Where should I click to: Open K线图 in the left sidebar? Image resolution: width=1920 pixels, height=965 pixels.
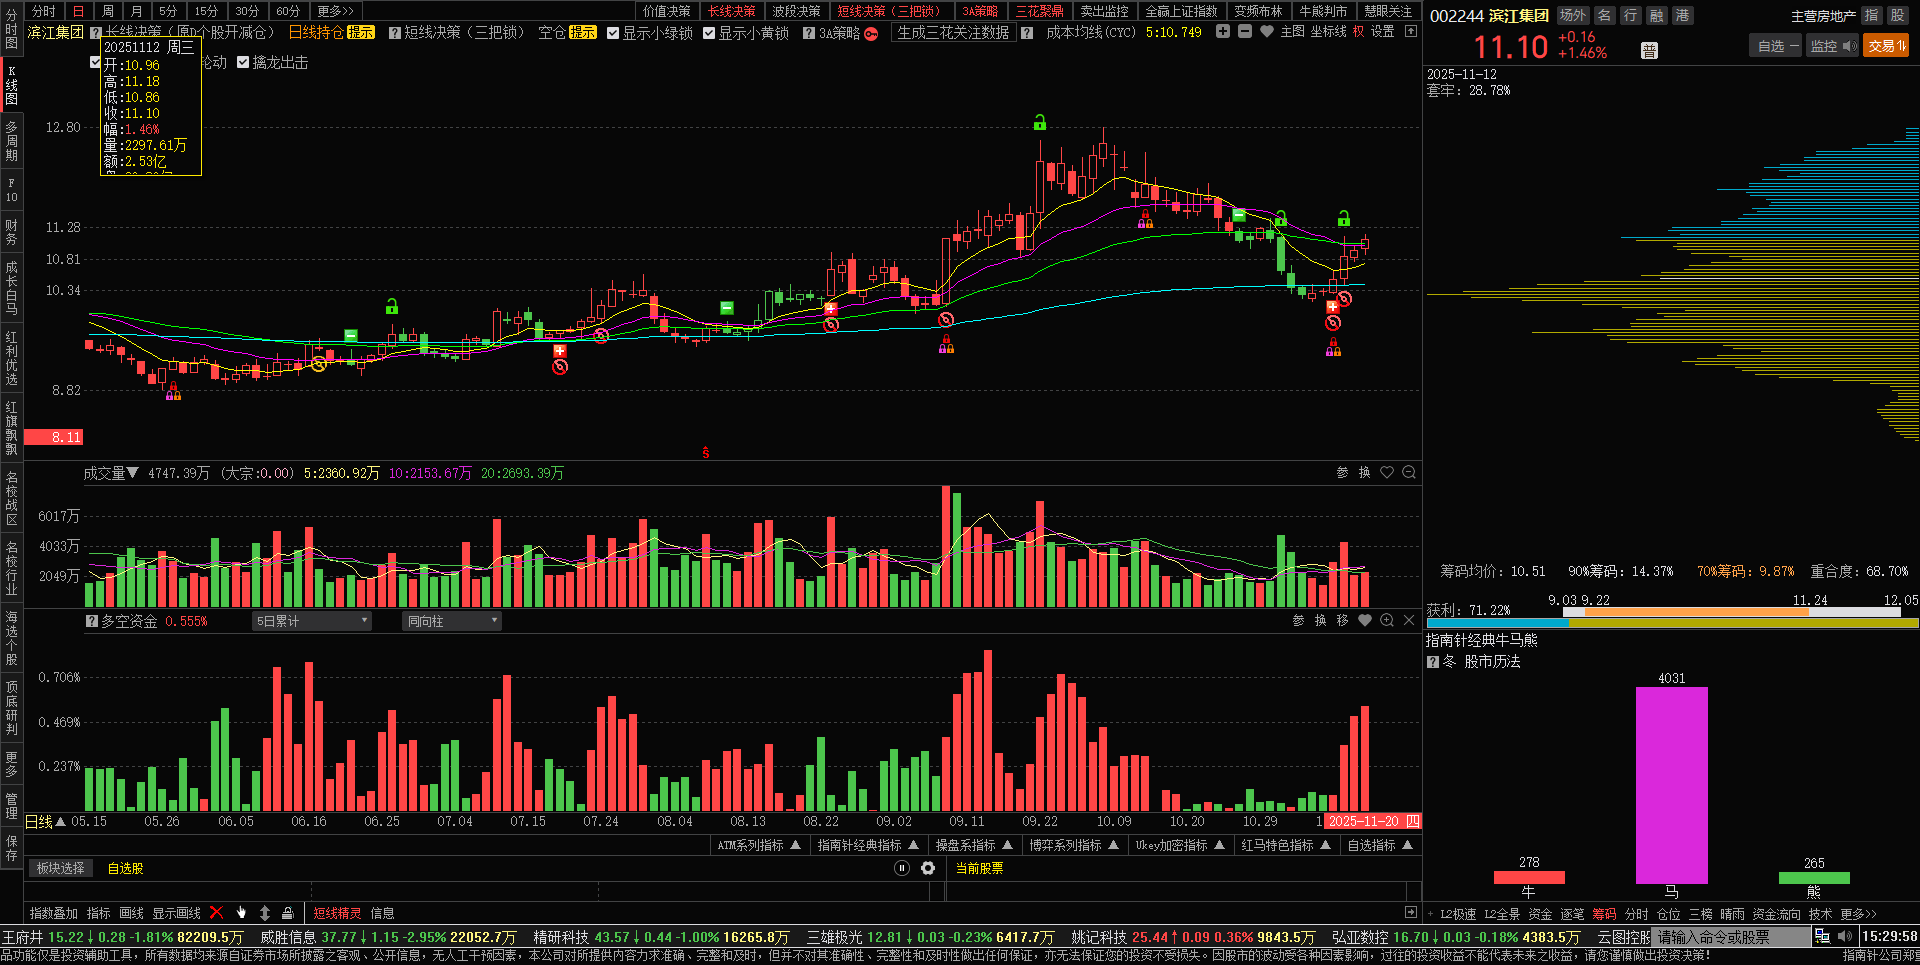point(11,86)
